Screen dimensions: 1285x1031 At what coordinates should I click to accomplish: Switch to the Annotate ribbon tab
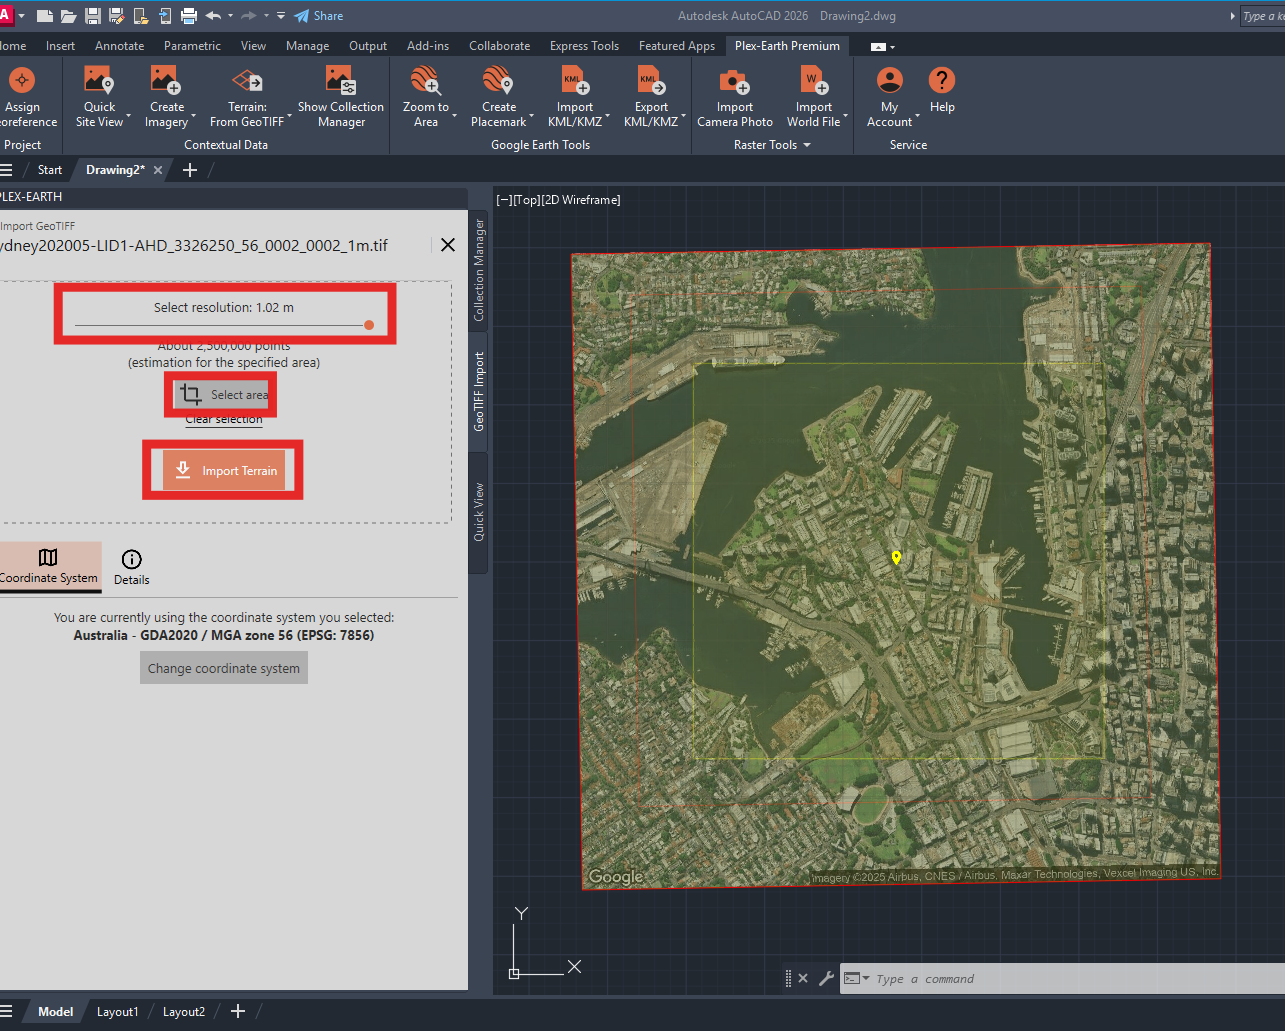tap(119, 46)
